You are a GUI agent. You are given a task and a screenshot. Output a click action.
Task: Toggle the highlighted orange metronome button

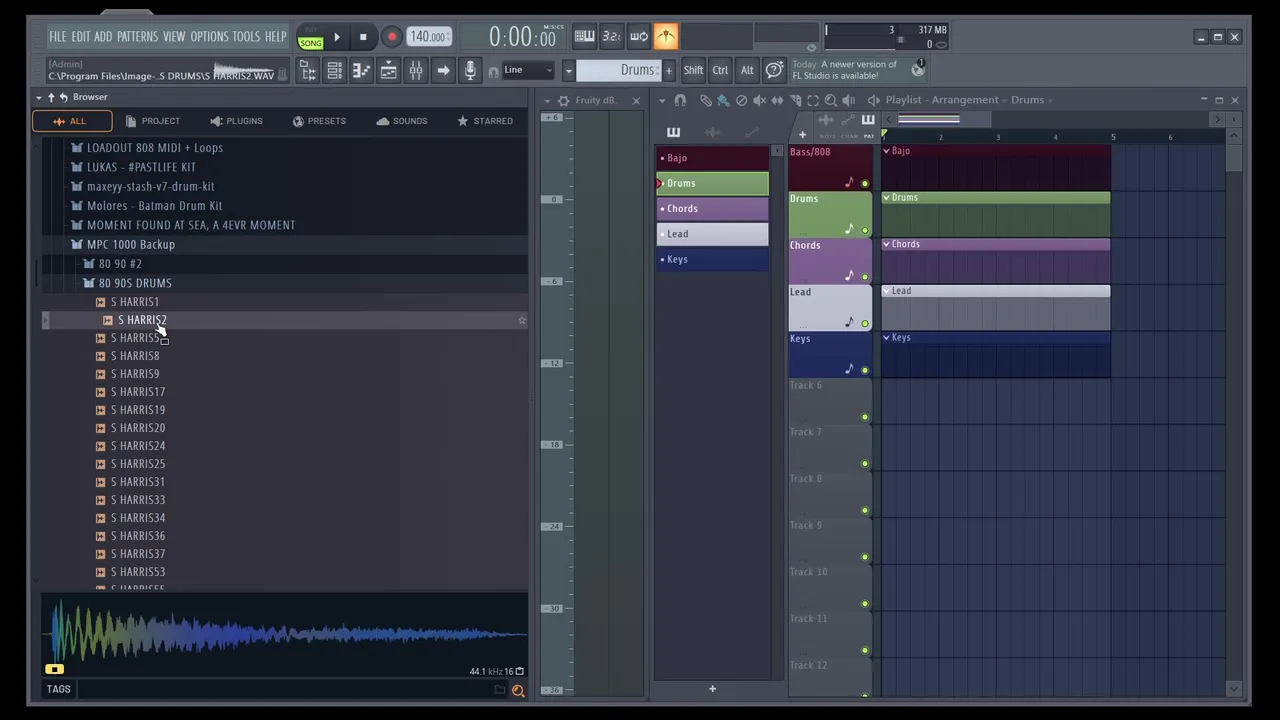click(665, 37)
